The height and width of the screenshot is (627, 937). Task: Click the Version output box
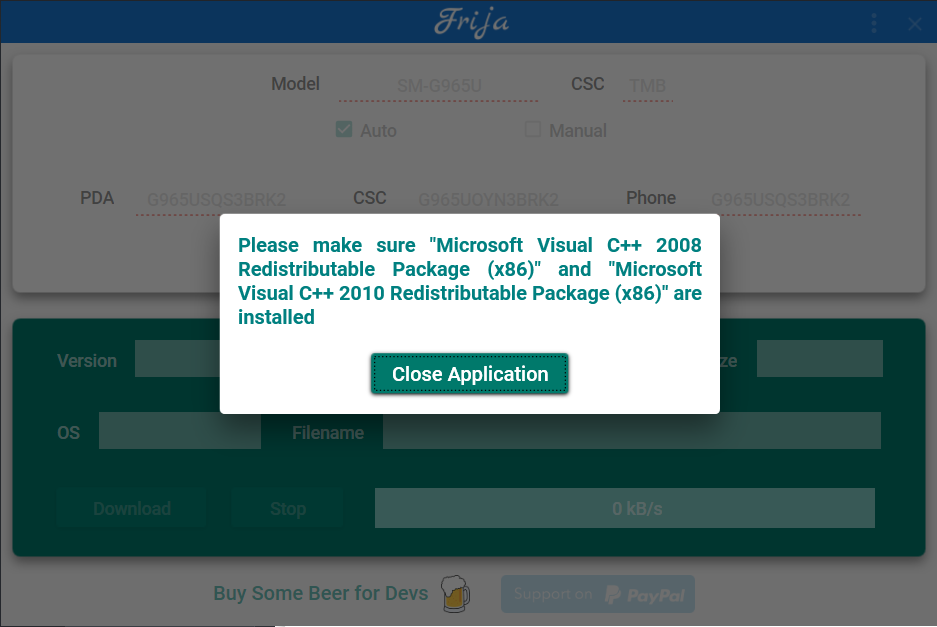[177, 359]
